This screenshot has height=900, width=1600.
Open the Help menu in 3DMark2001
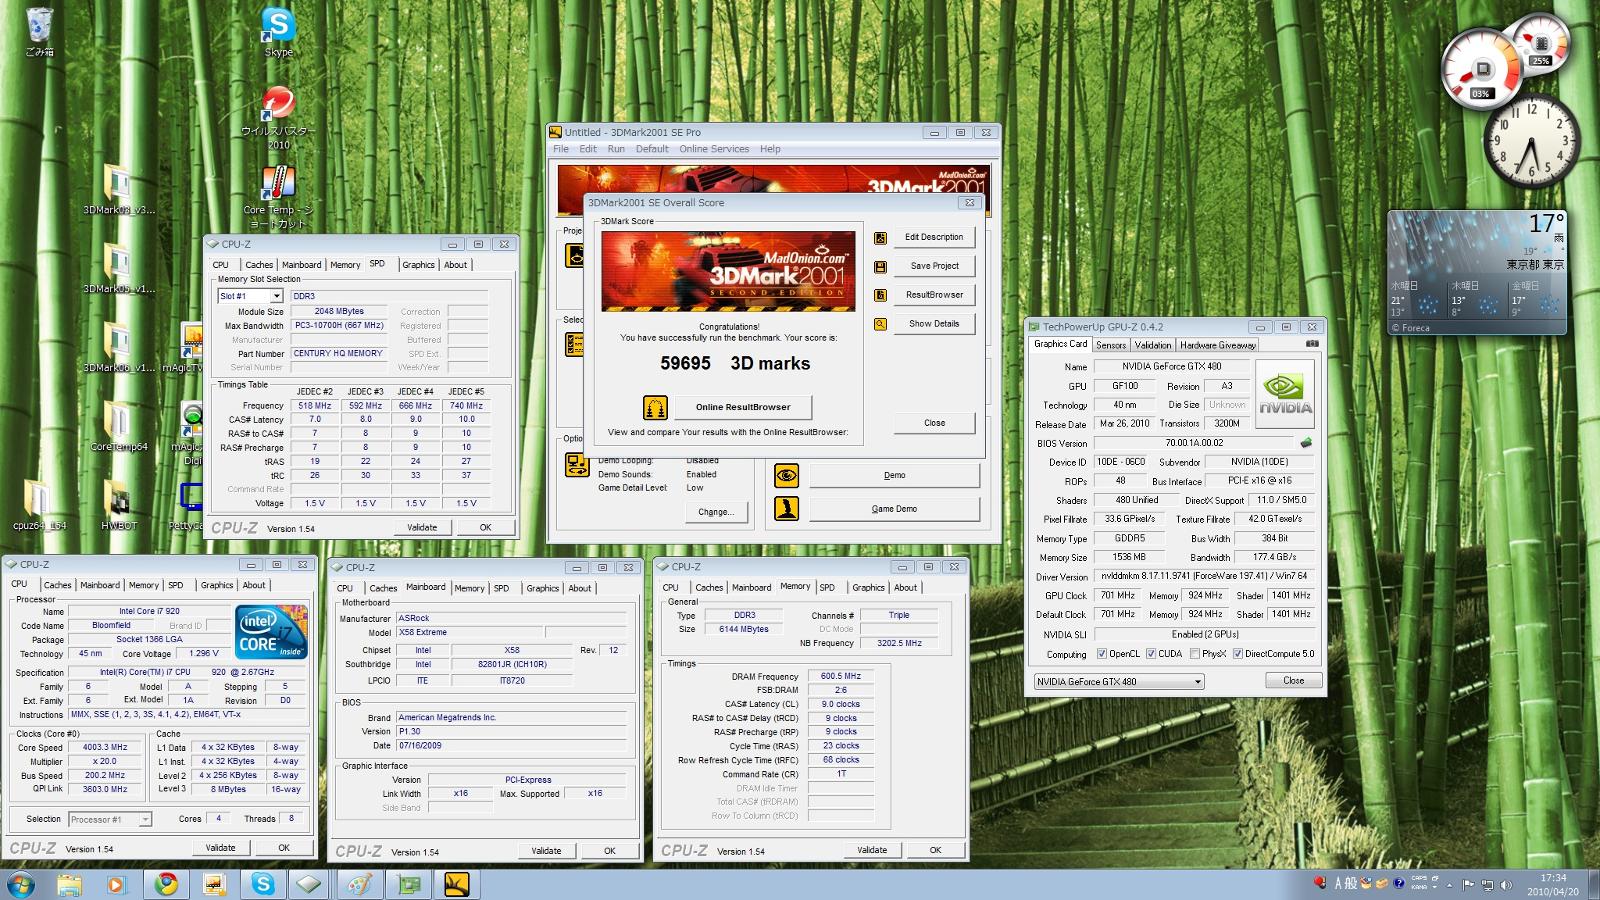coord(770,149)
